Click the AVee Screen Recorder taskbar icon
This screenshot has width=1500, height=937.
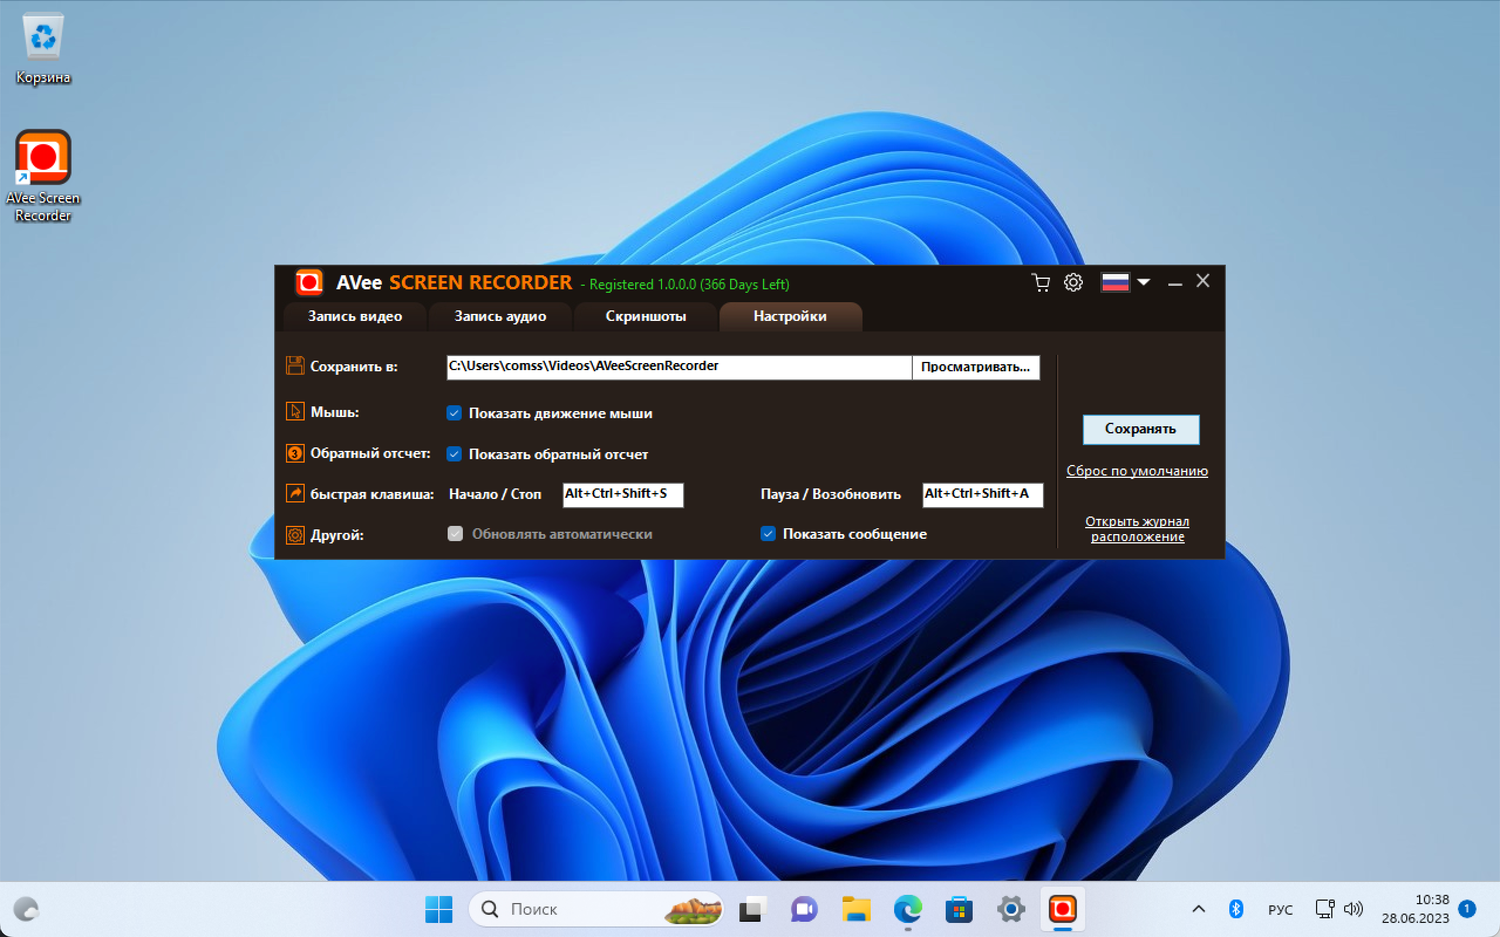[x=1063, y=909]
